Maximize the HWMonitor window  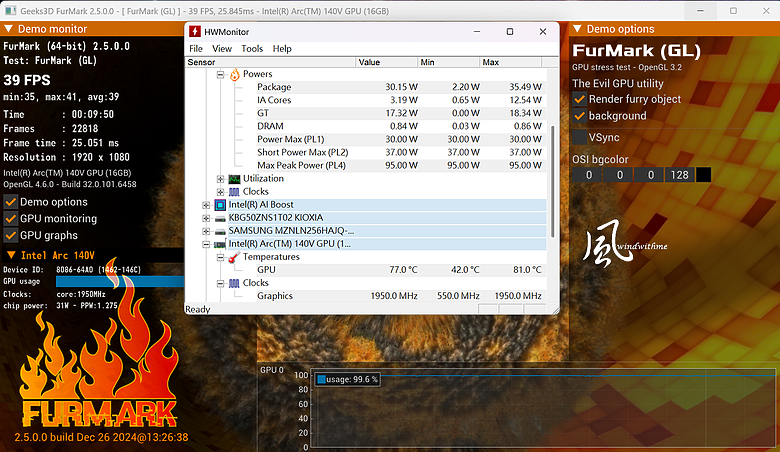click(510, 32)
